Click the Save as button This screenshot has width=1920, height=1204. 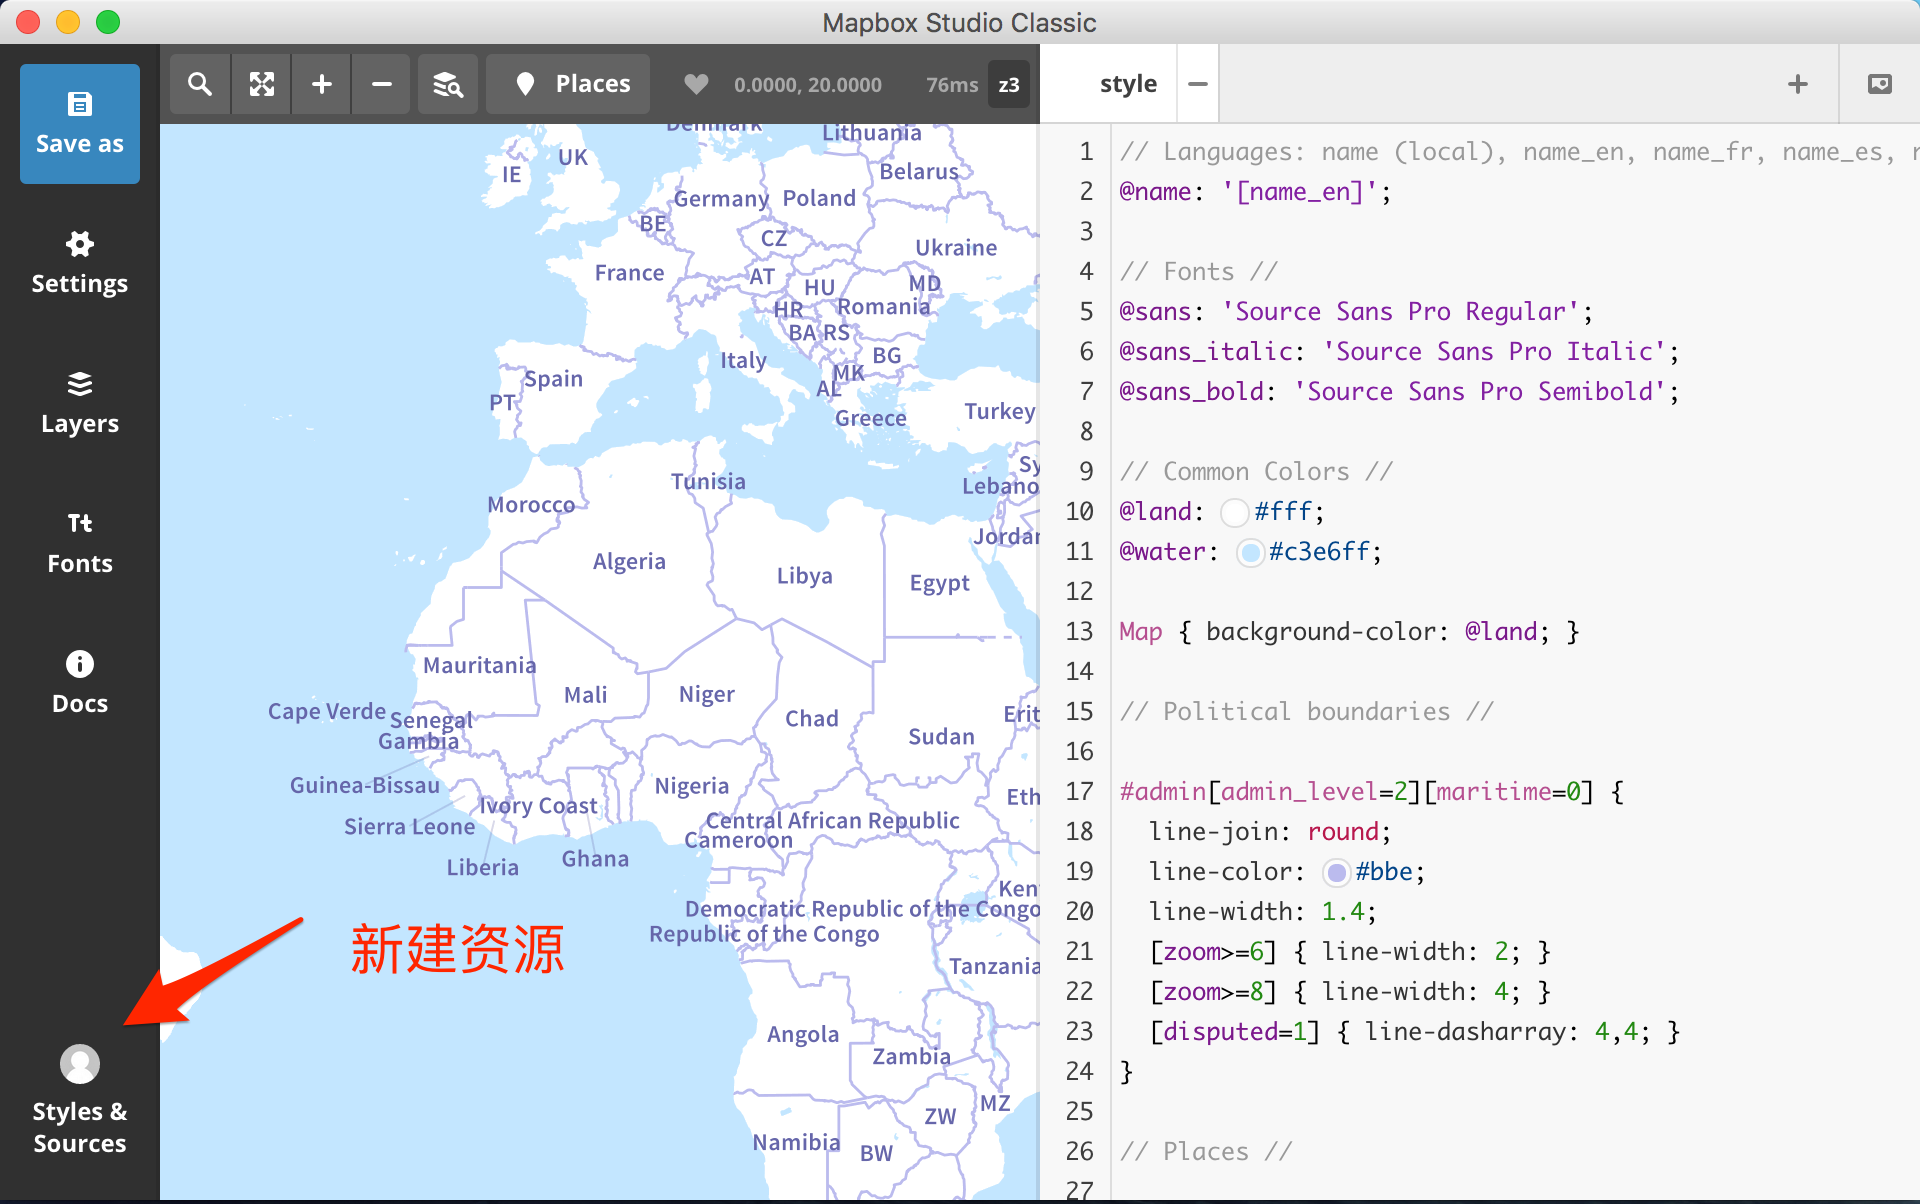[80, 124]
